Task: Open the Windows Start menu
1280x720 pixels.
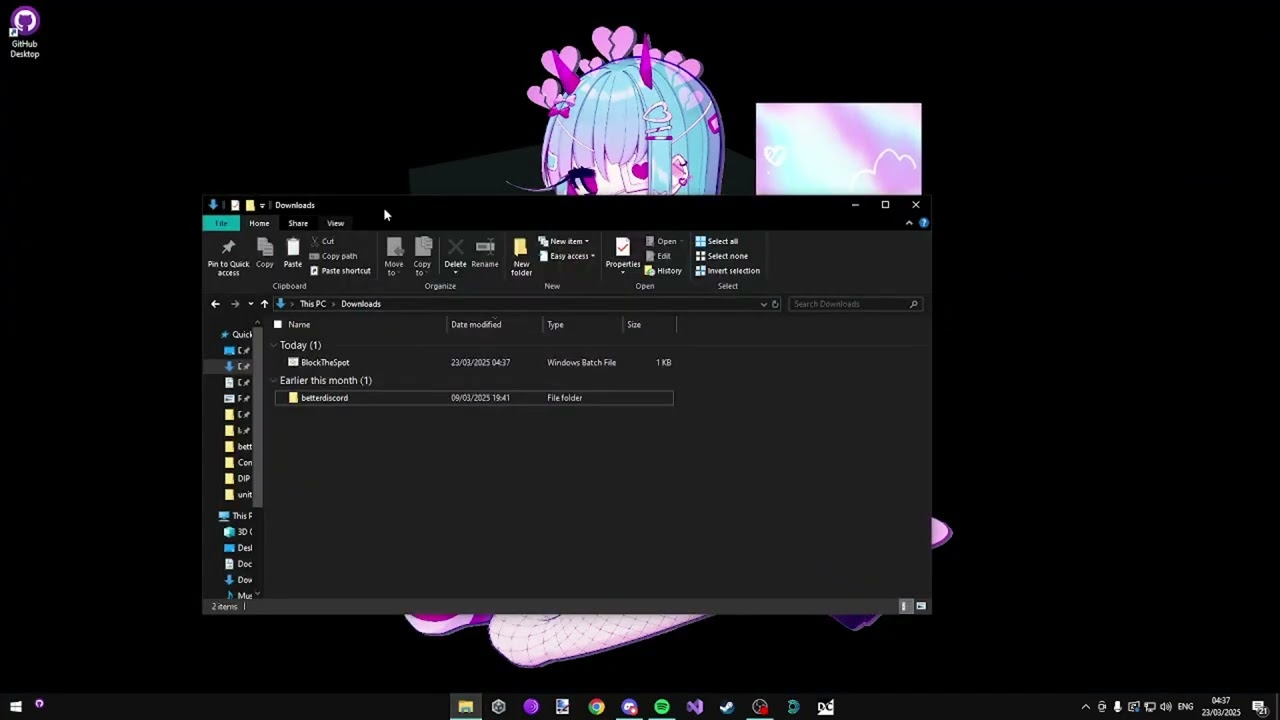Action: click(x=16, y=707)
